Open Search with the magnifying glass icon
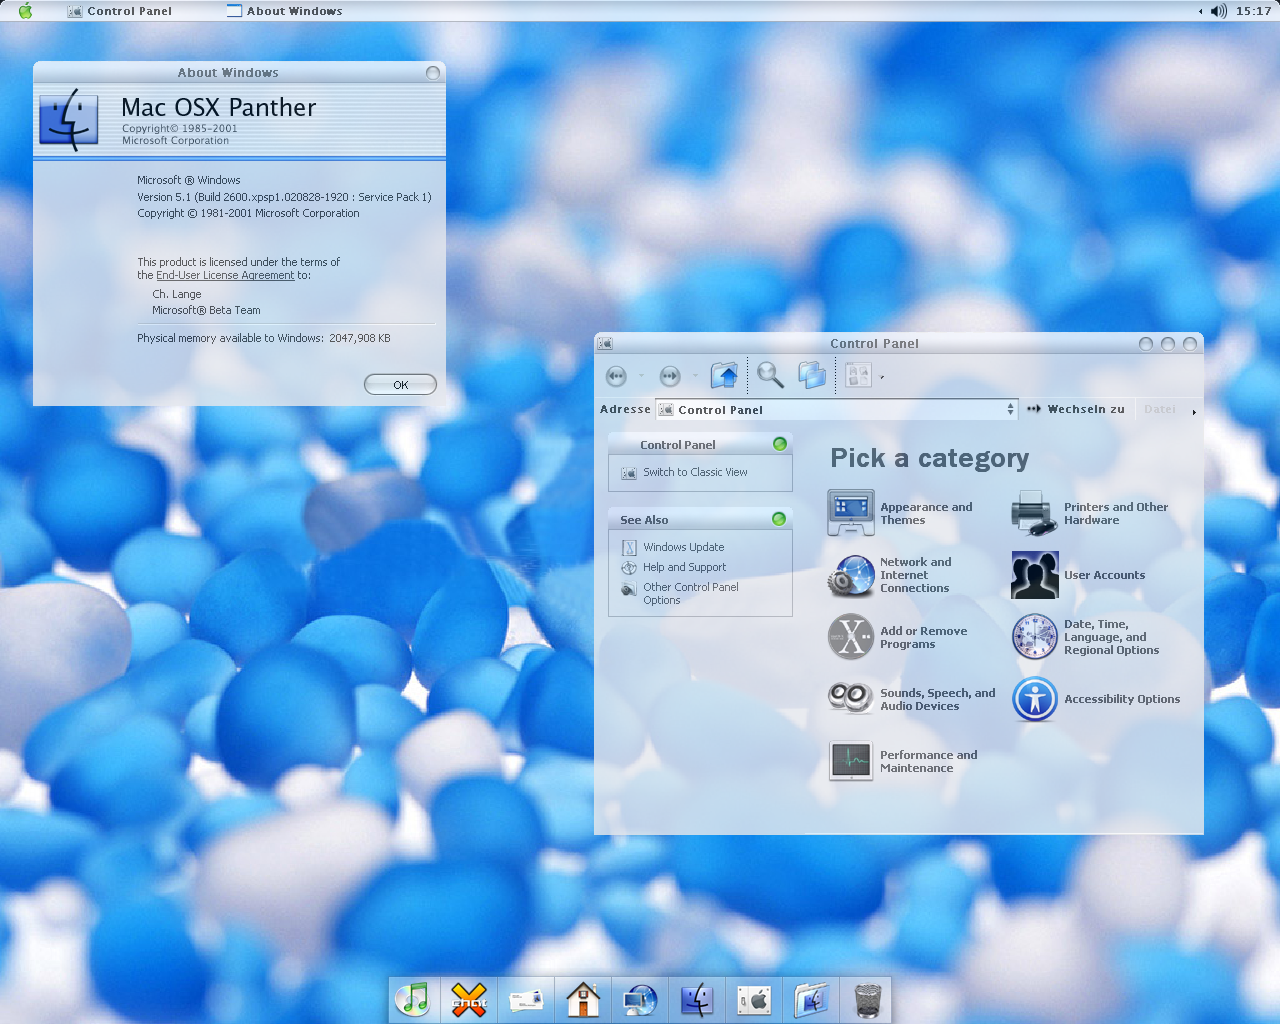Screen dimensions: 1280x1024 point(769,376)
